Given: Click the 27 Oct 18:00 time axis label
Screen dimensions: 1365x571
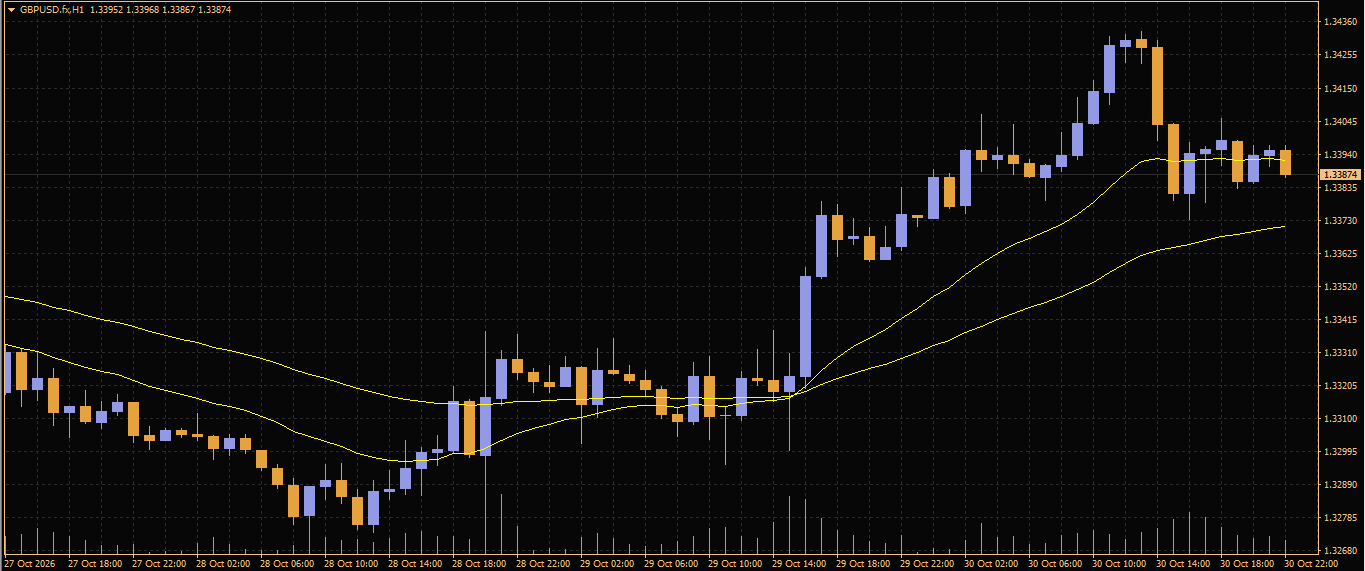Looking at the screenshot, I should pyautogui.click(x=96, y=564).
